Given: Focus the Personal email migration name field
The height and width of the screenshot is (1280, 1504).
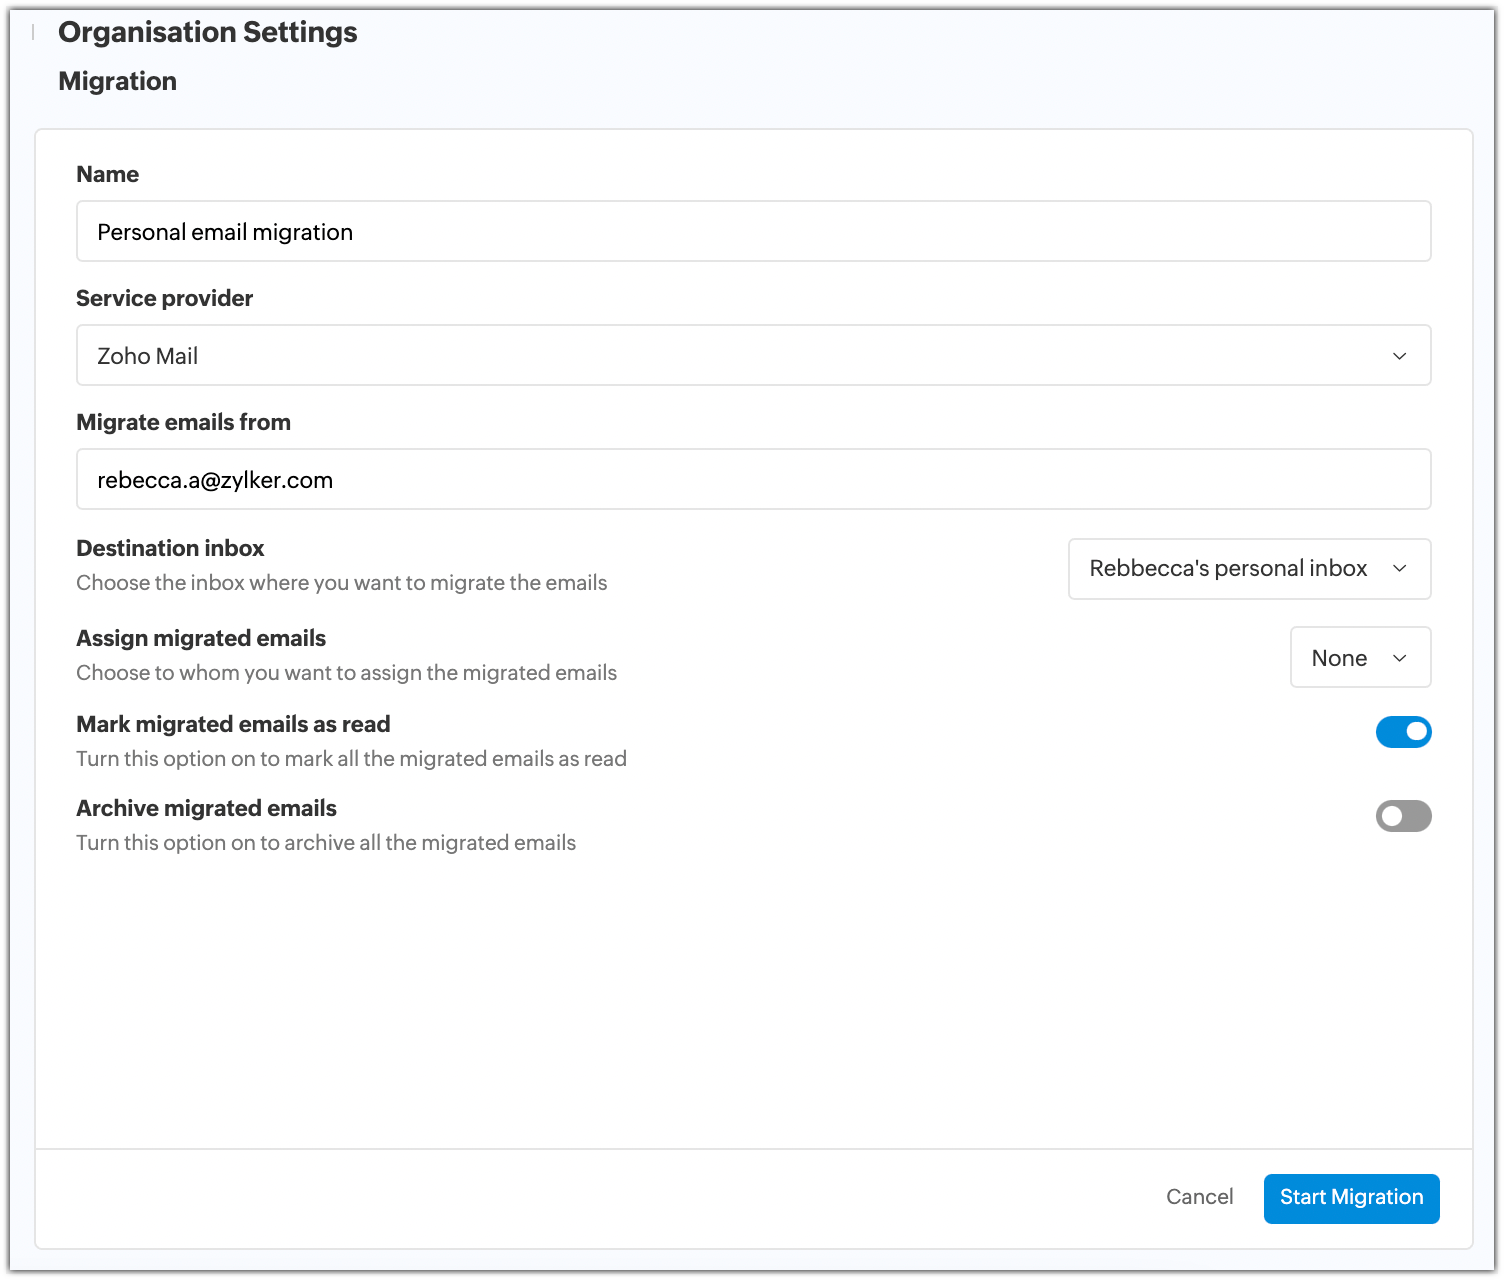Looking at the screenshot, I should (x=752, y=232).
